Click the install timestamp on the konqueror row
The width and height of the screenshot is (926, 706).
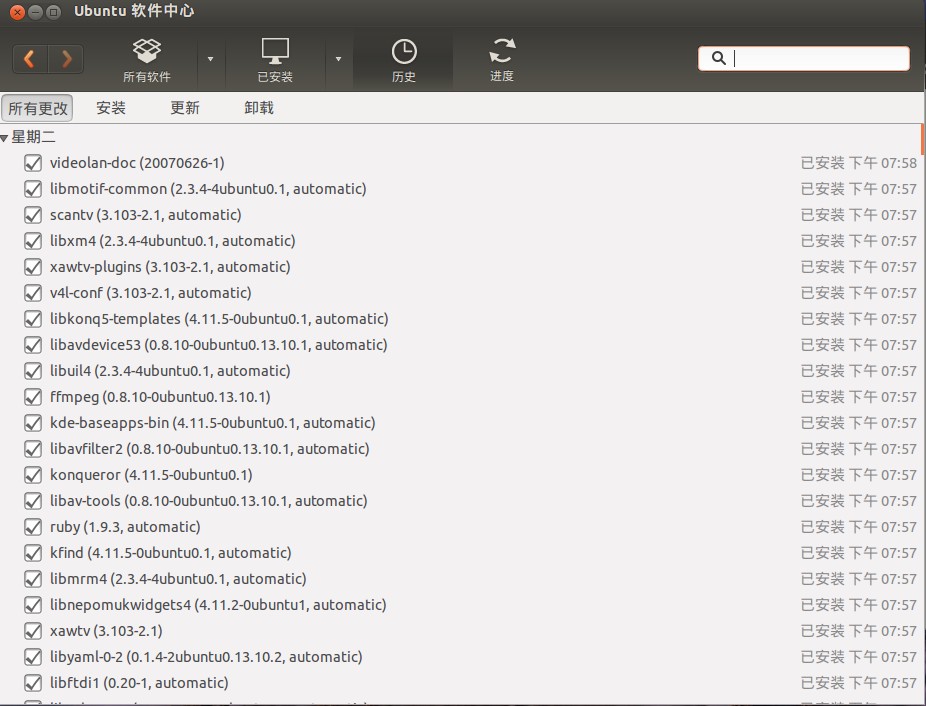coord(859,475)
